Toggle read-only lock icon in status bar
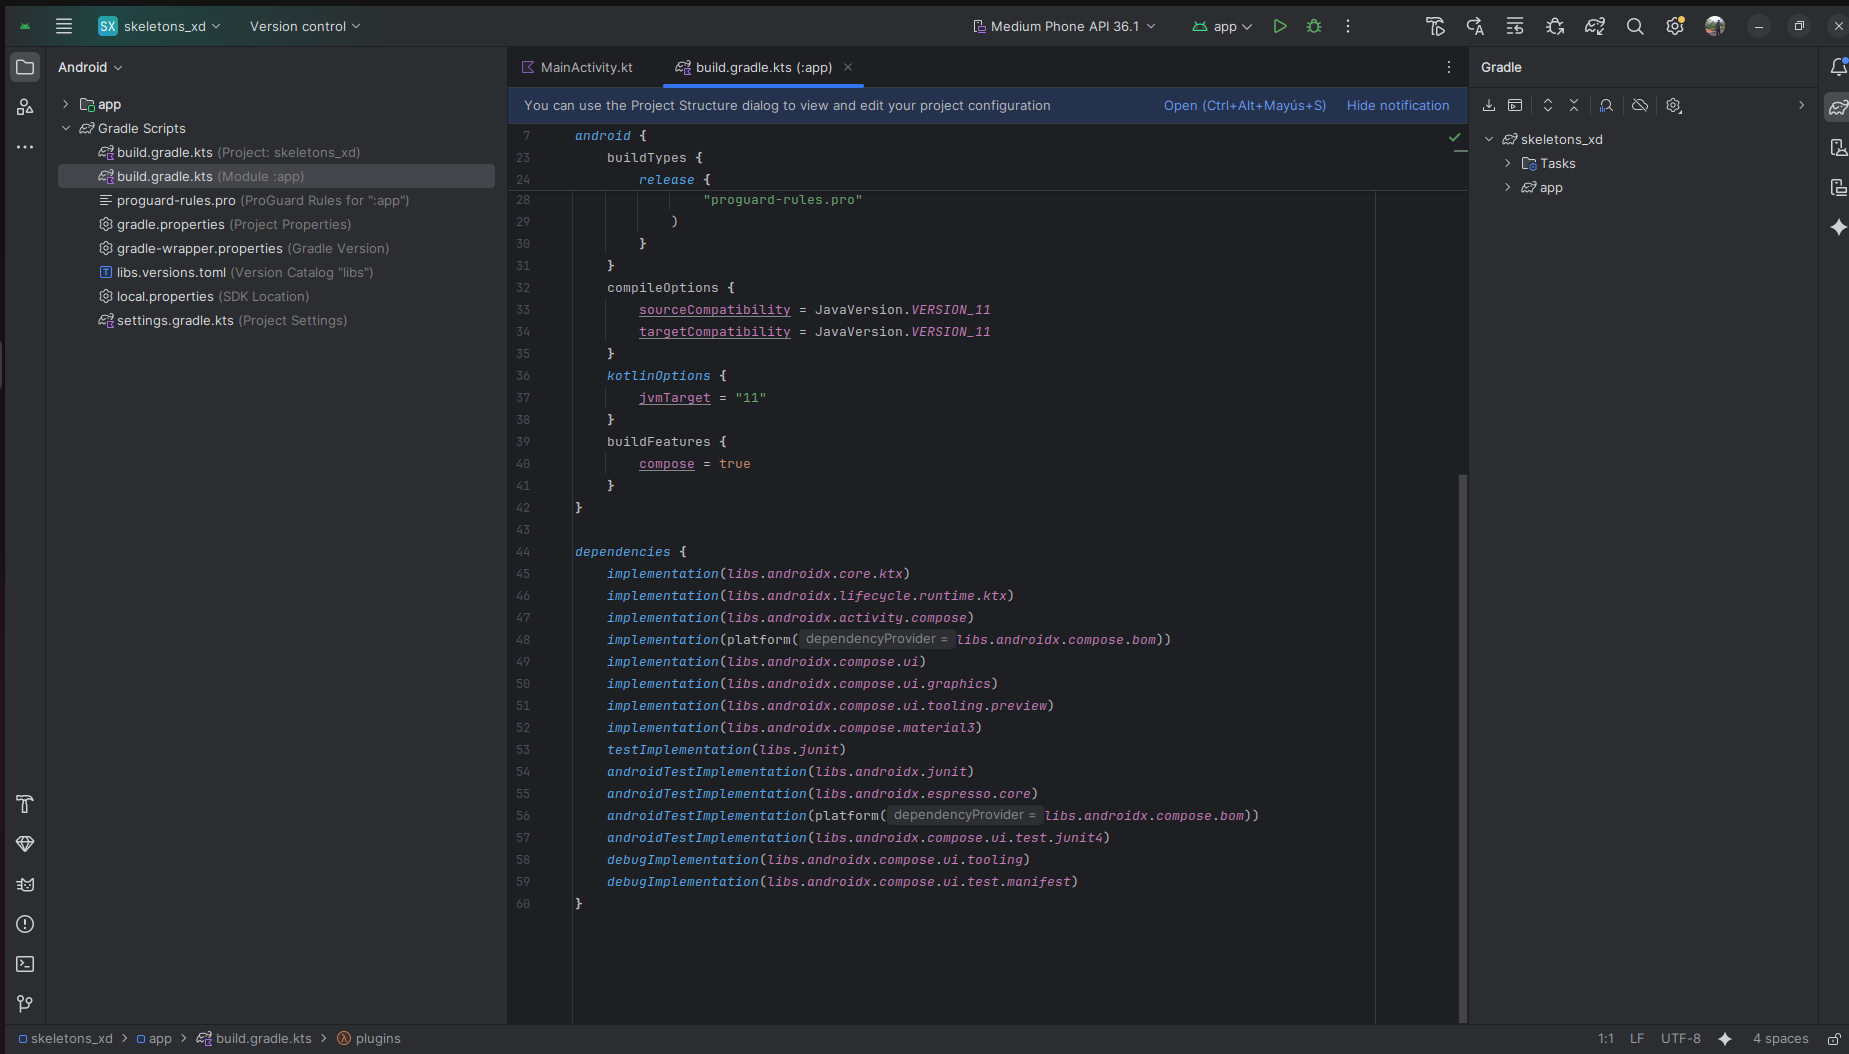This screenshot has height=1054, width=1849. pyautogui.click(x=1834, y=1039)
